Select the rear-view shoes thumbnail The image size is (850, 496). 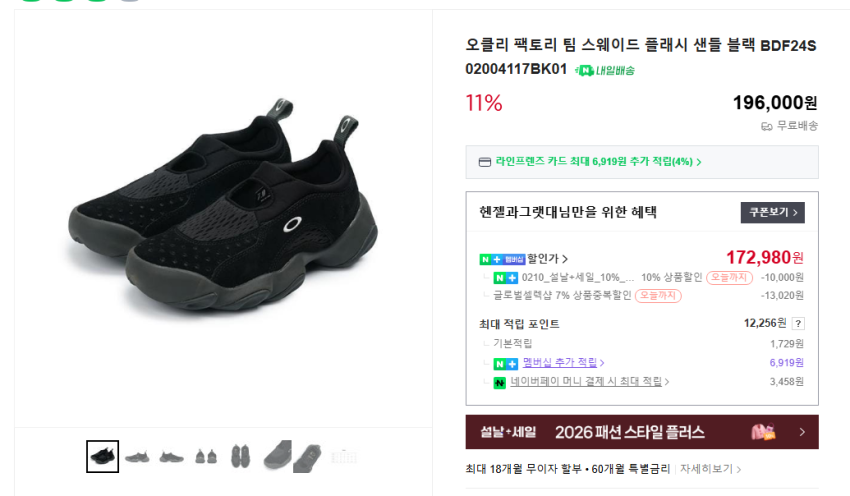click(x=206, y=456)
